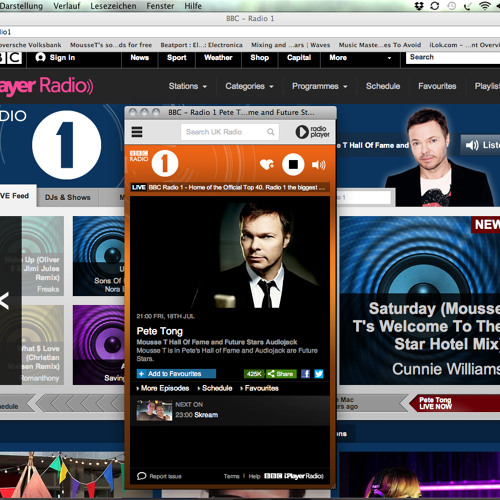Open Terms link in the player footer

[x=232, y=476]
